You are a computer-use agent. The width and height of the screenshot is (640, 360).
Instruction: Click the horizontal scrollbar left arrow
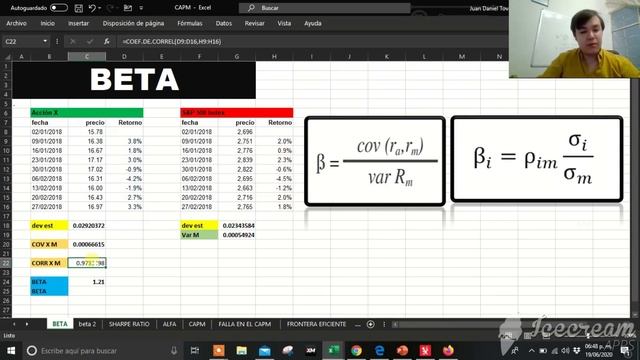click(395, 324)
